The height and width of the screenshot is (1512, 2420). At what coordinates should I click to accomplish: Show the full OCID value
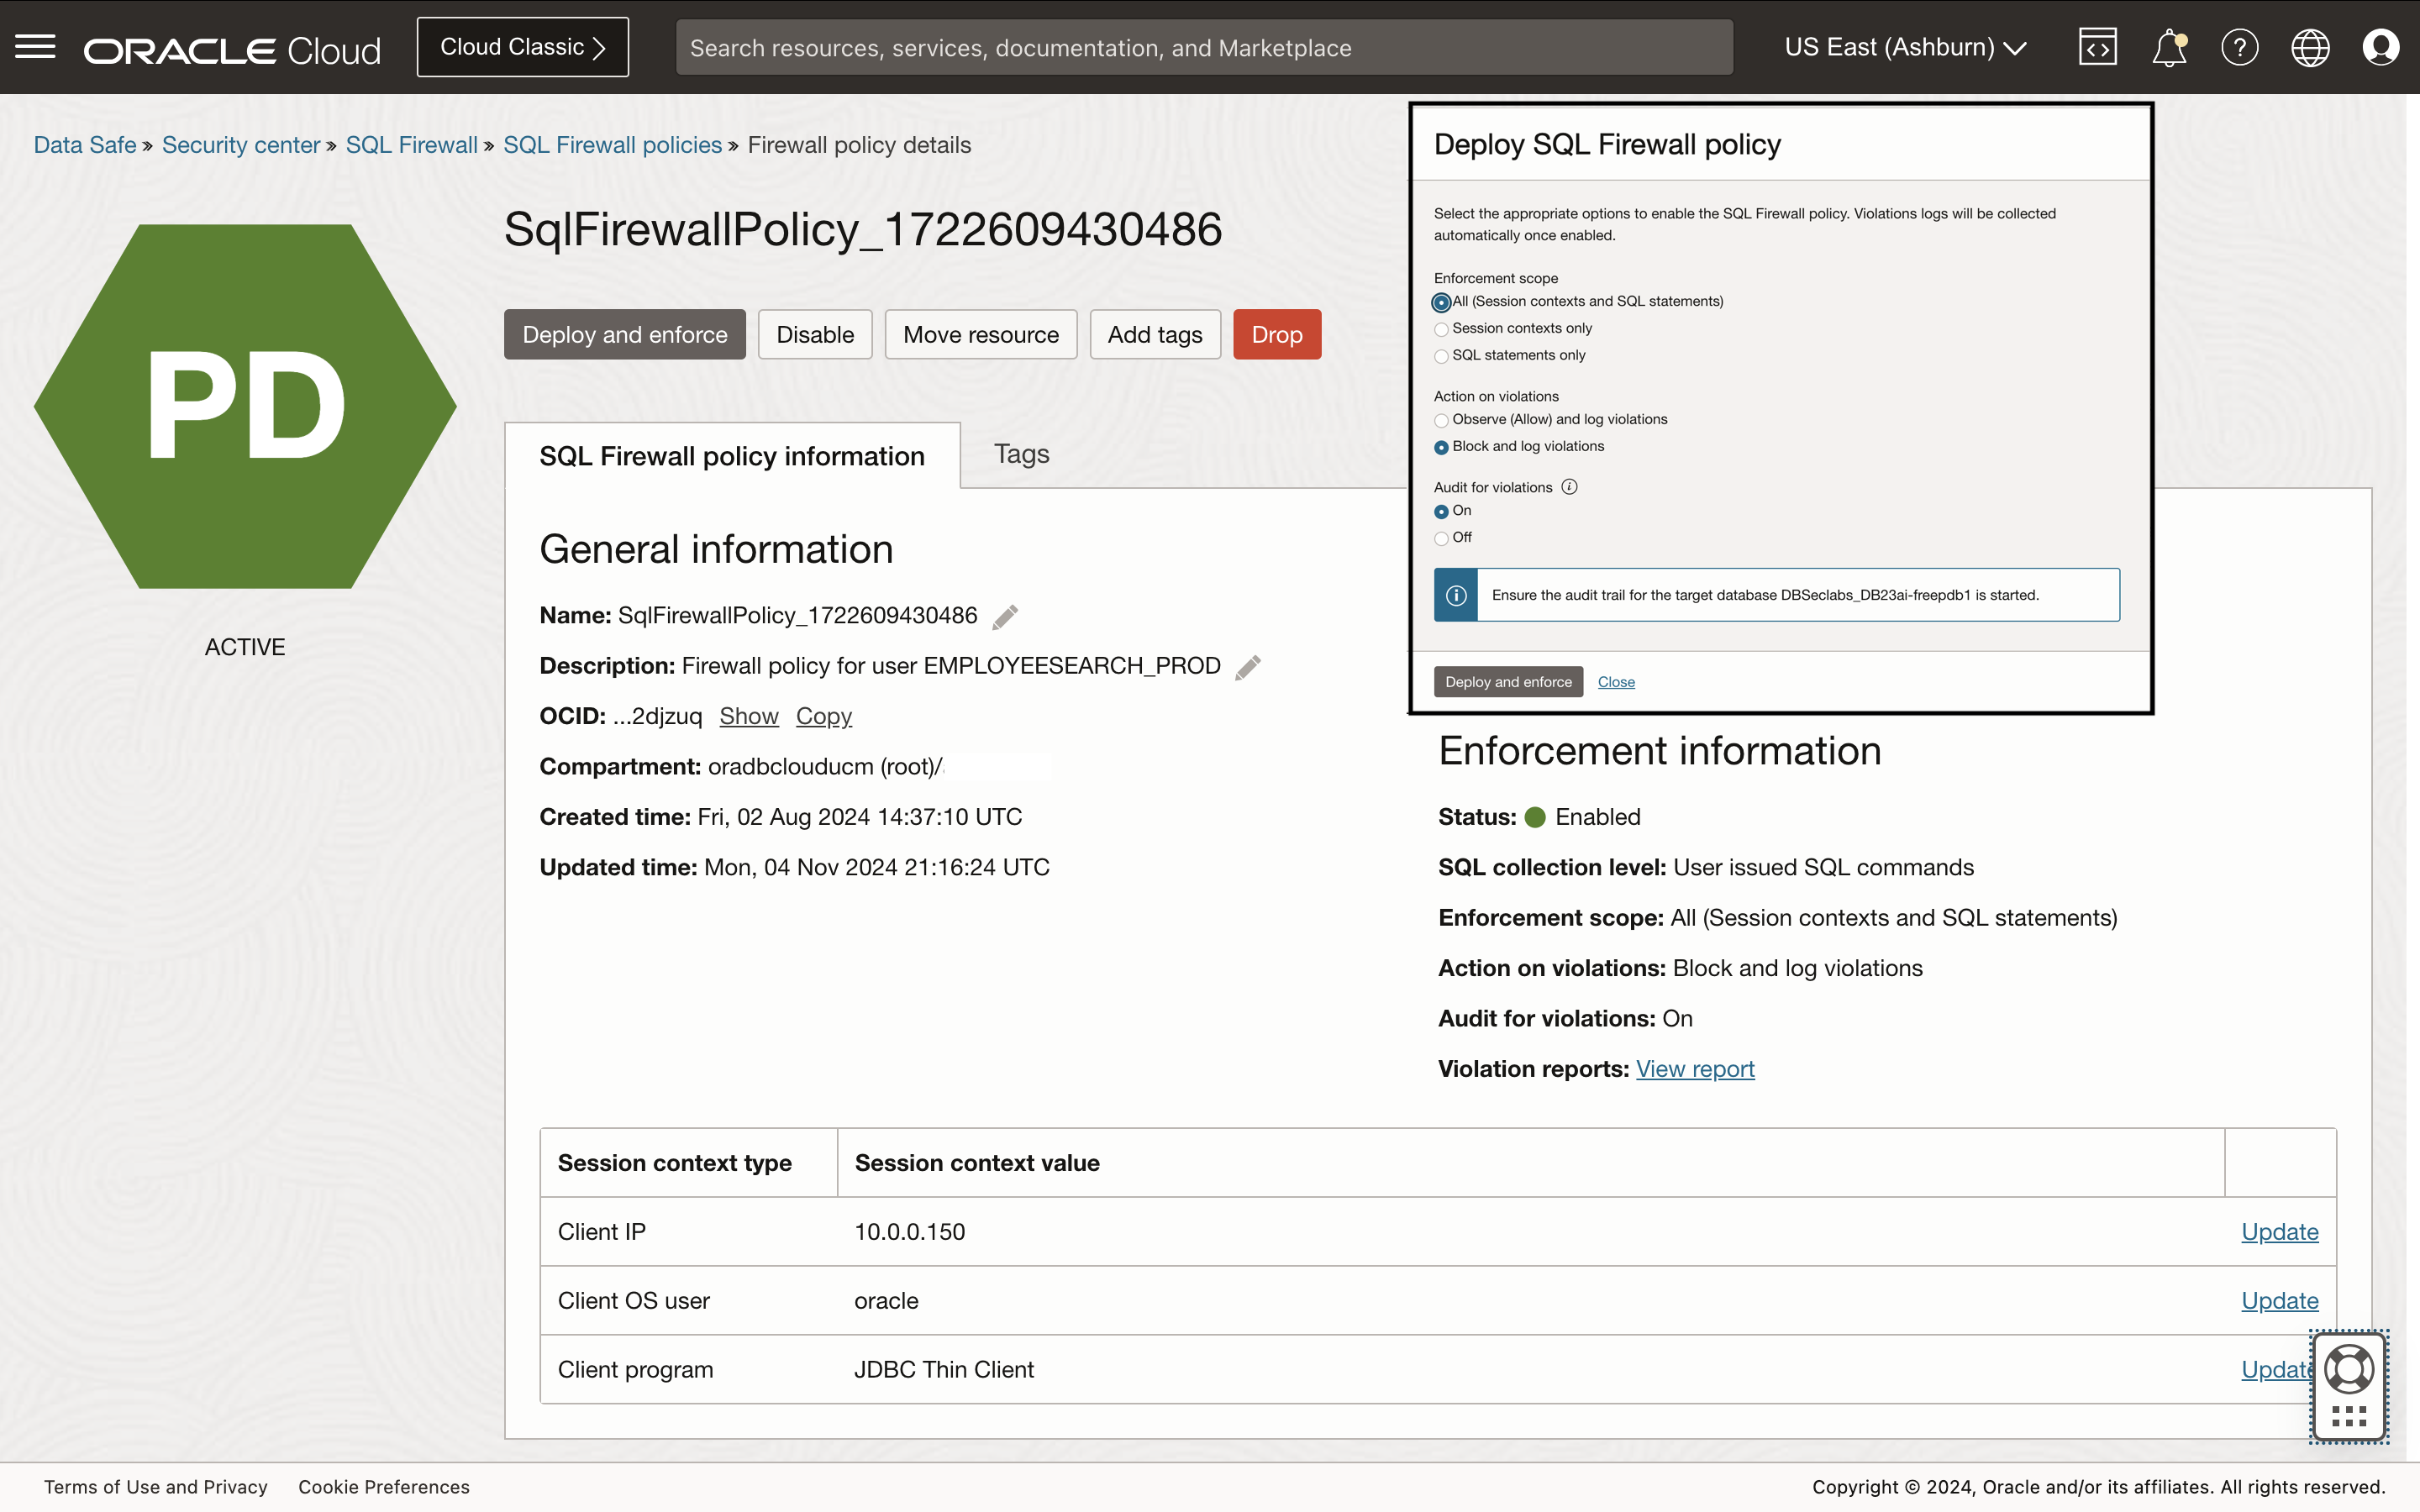pos(748,716)
